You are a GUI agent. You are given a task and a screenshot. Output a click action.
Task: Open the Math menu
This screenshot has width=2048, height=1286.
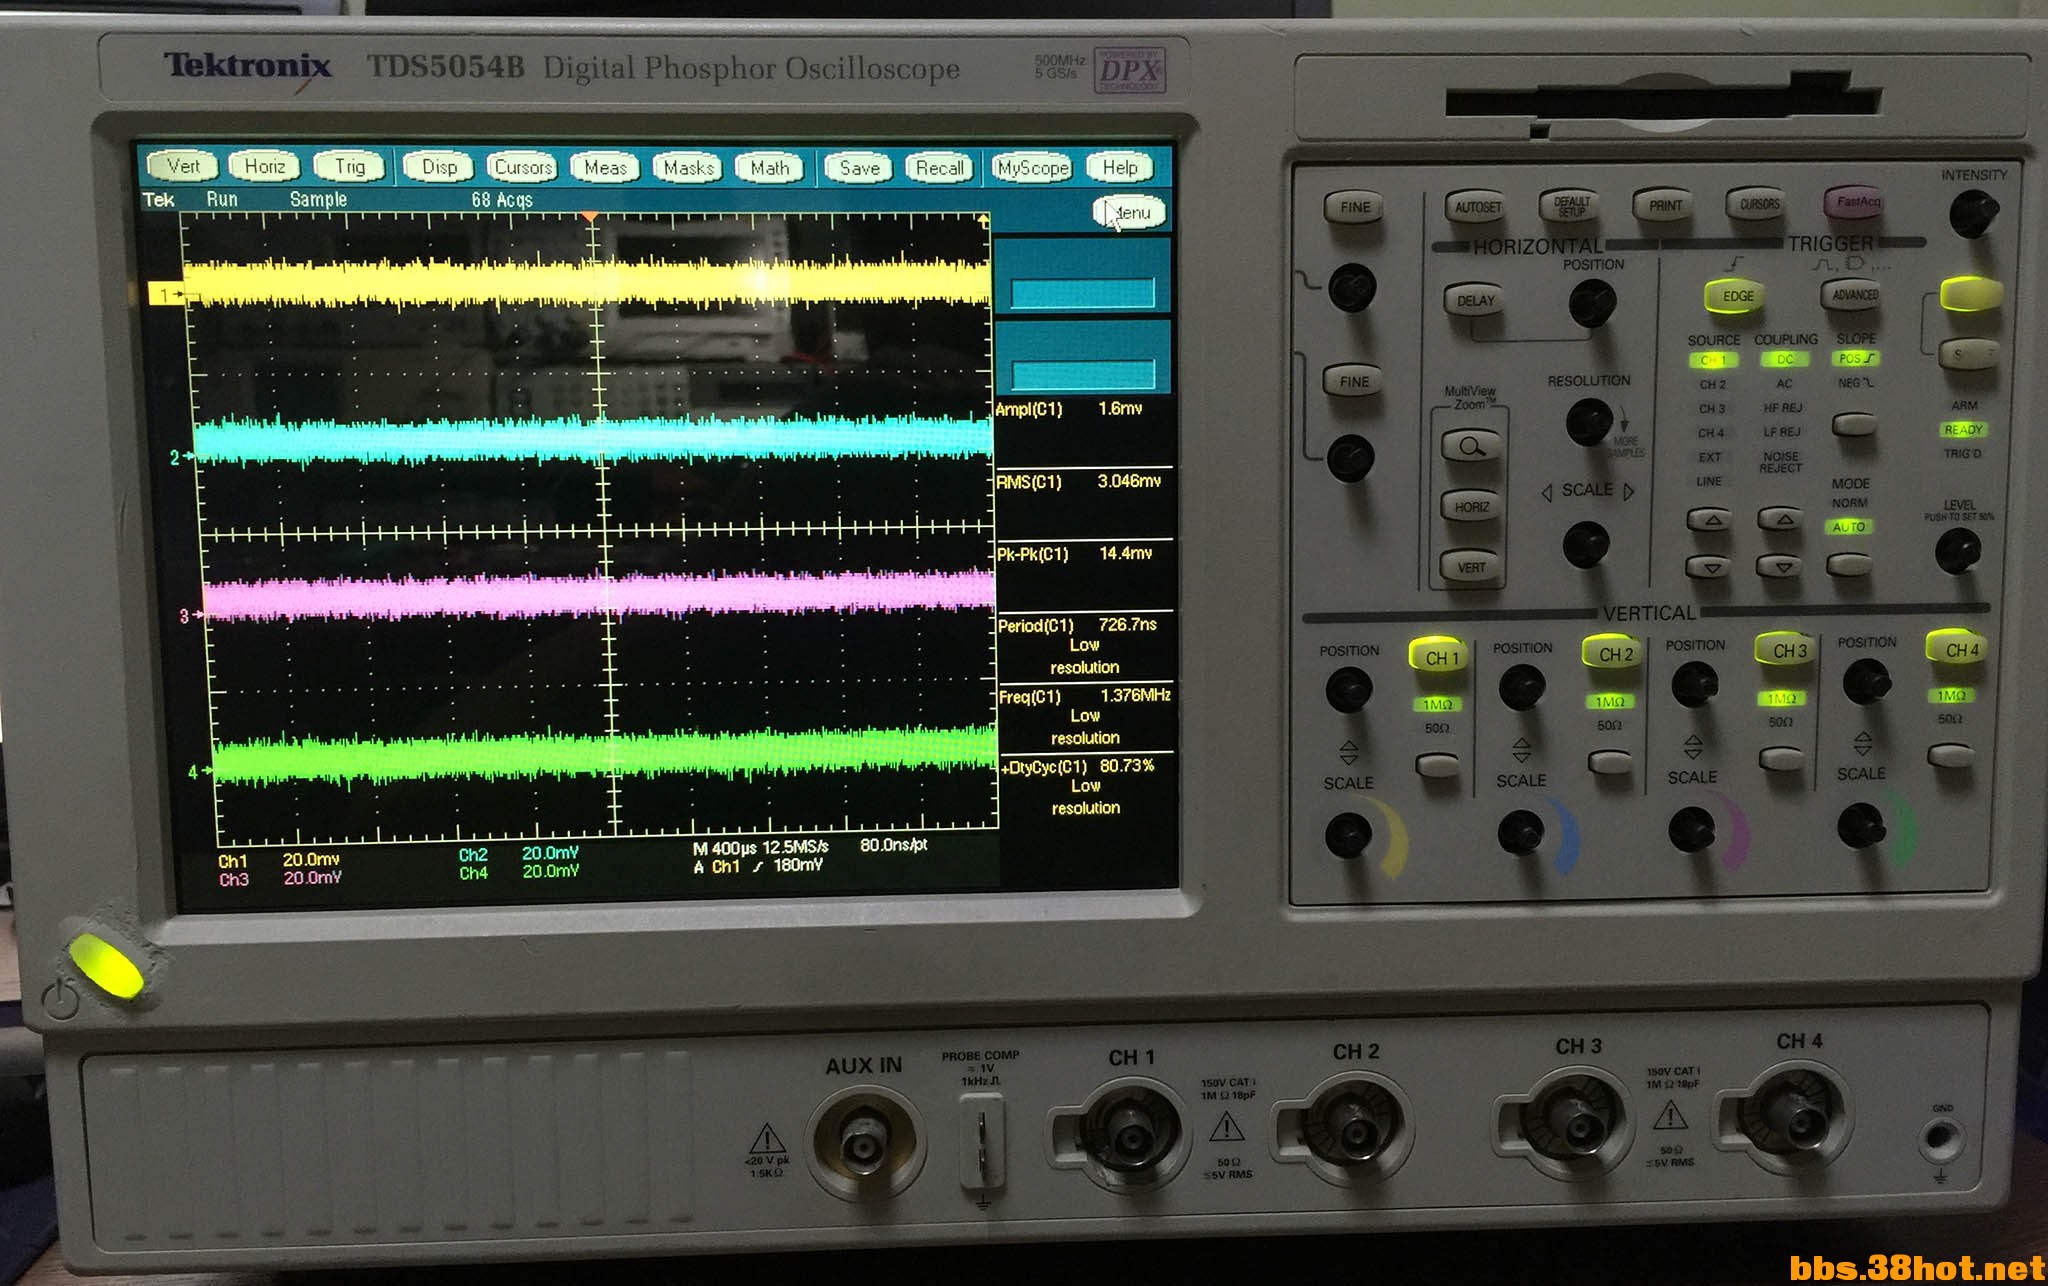tap(771, 167)
